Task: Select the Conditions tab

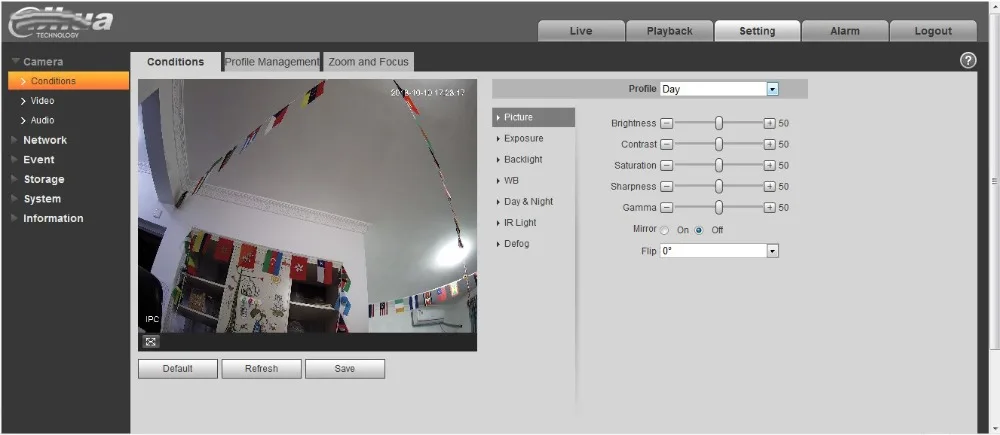Action: [175, 62]
